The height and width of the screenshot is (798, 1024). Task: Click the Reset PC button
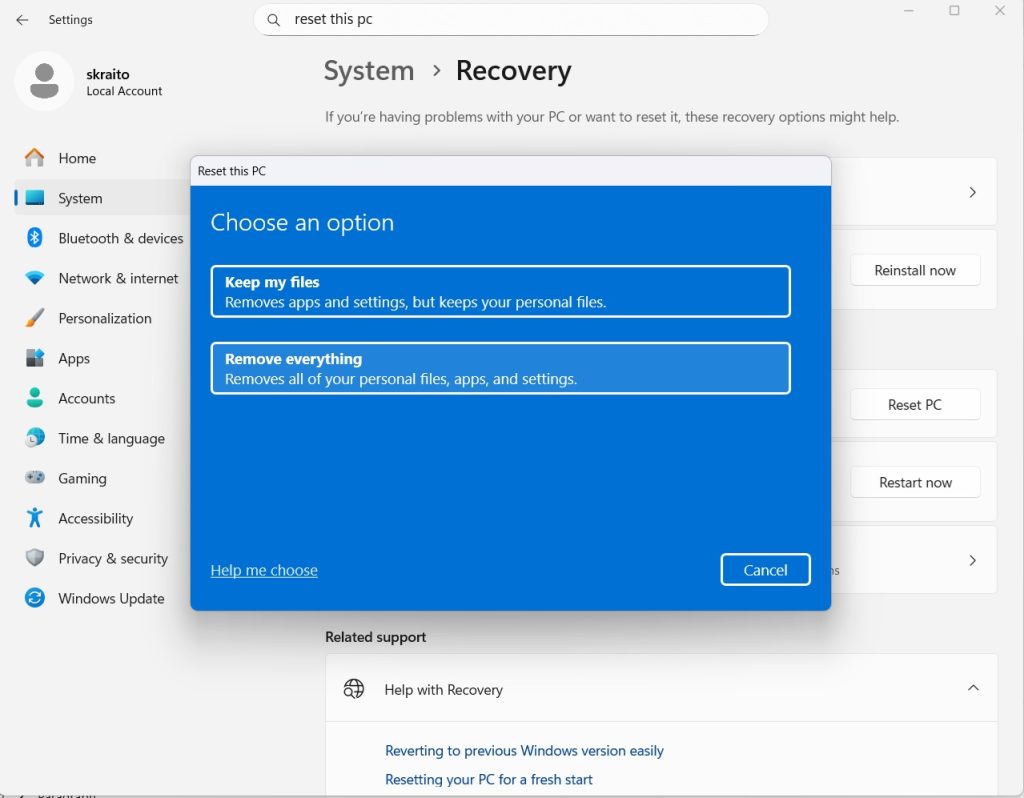pyautogui.click(x=915, y=404)
